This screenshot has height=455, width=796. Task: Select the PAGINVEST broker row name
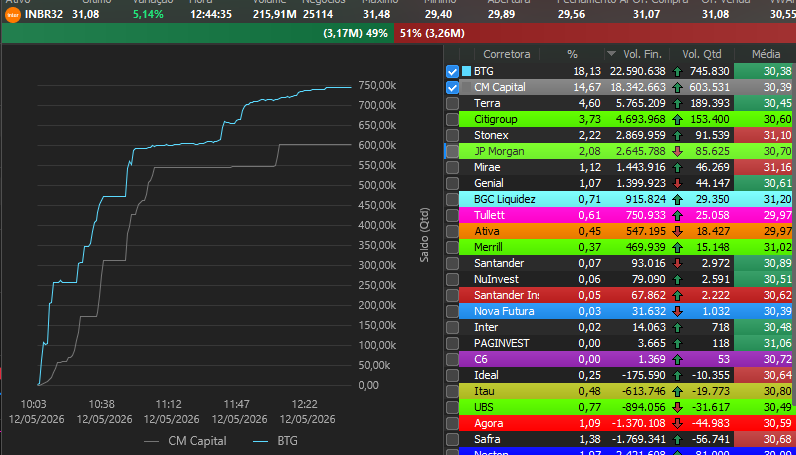coord(502,343)
